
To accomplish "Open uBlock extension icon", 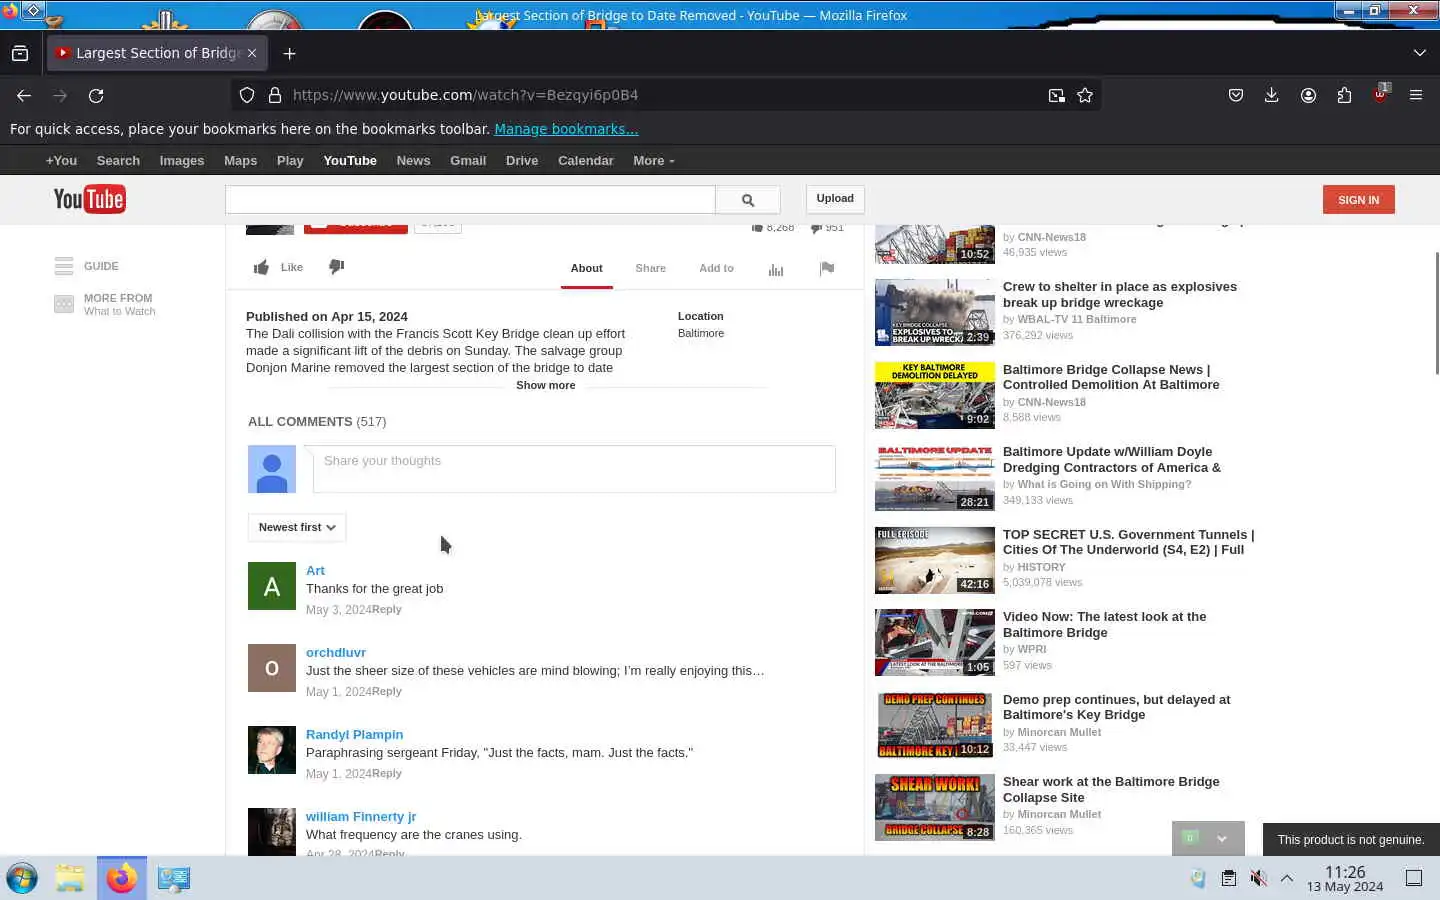I will click(1380, 95).
